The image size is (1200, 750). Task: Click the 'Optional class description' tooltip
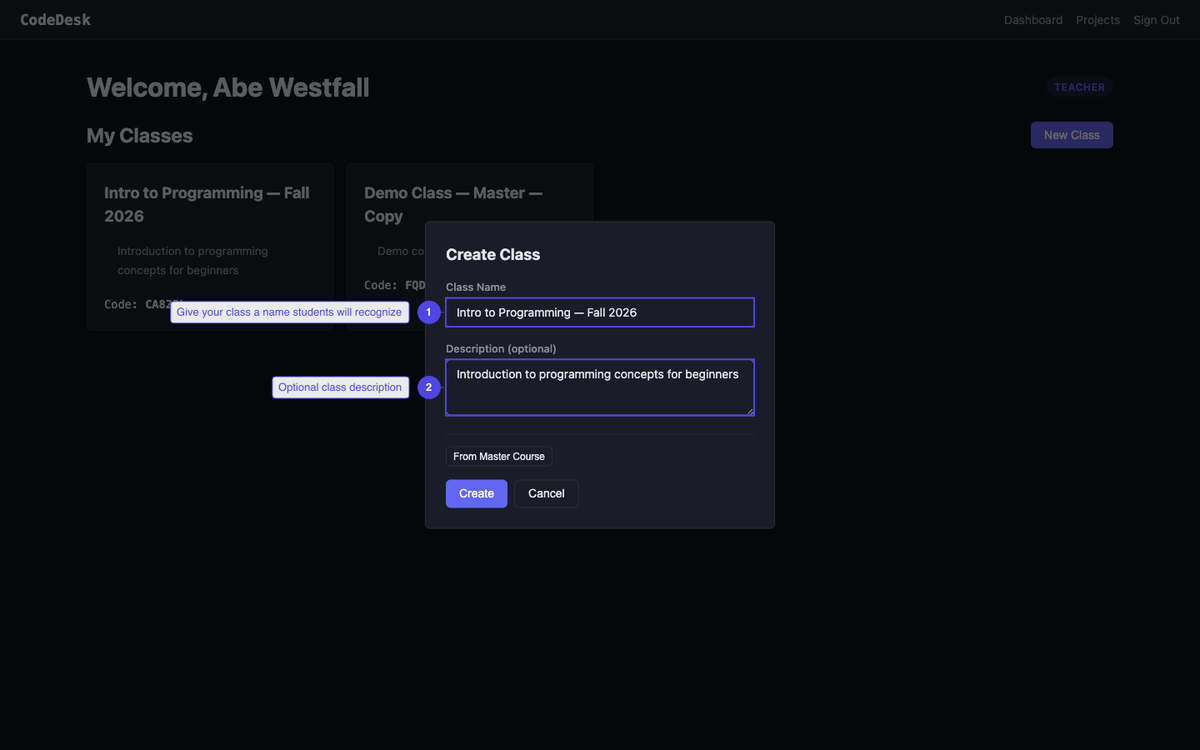click(340, 387)
